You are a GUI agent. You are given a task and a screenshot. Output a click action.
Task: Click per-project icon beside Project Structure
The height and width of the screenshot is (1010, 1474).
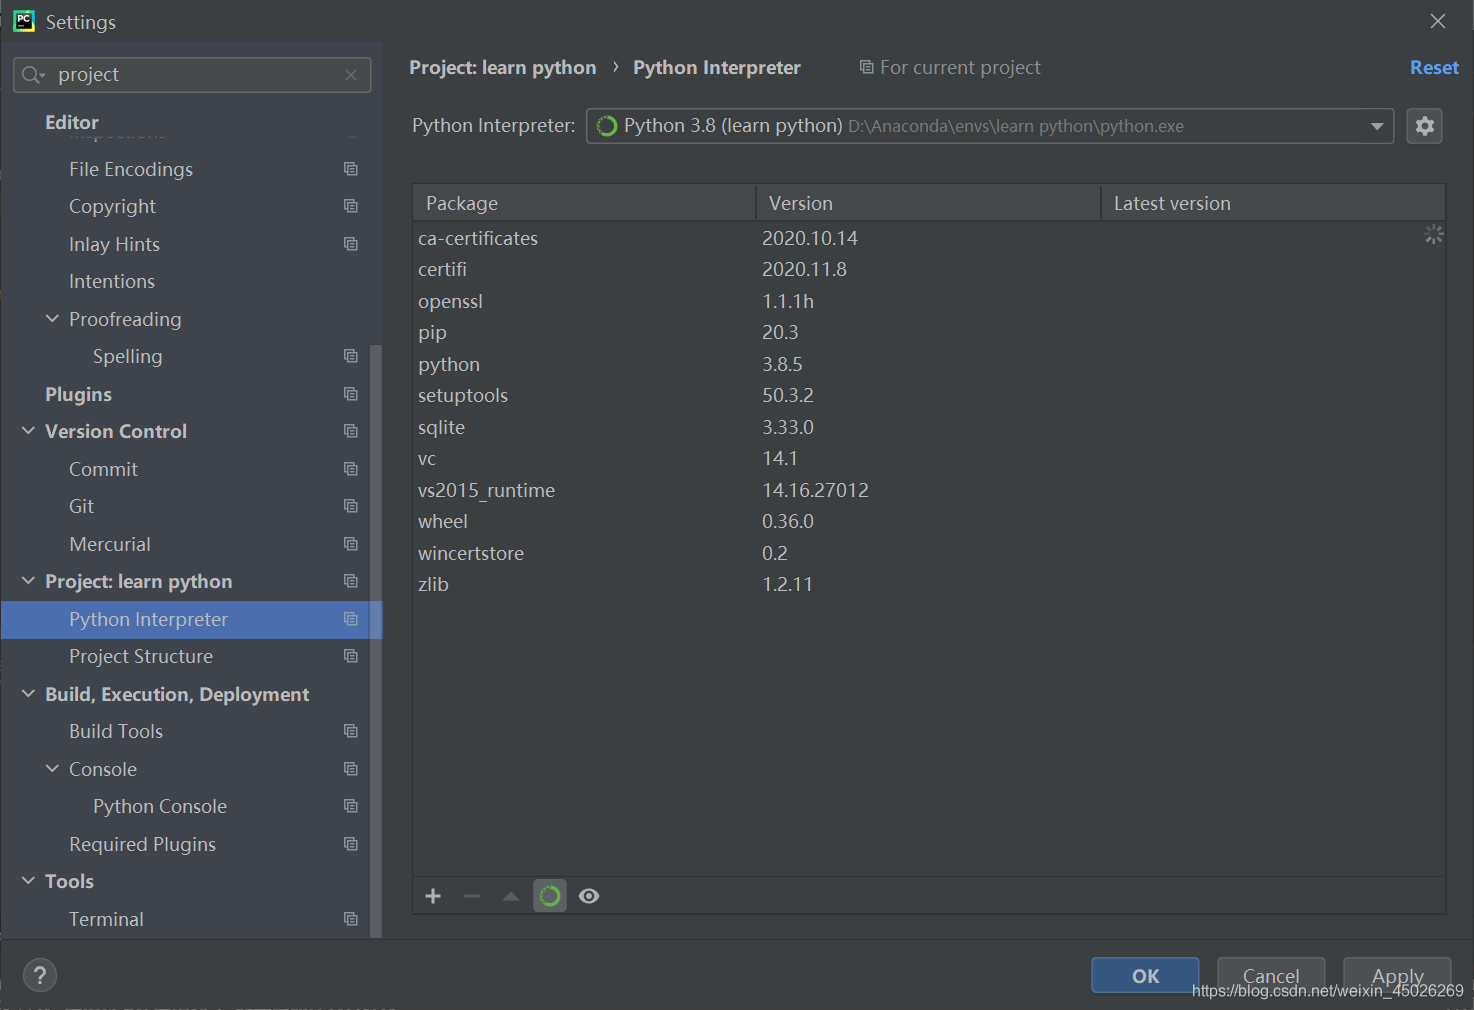click(351, 656)
